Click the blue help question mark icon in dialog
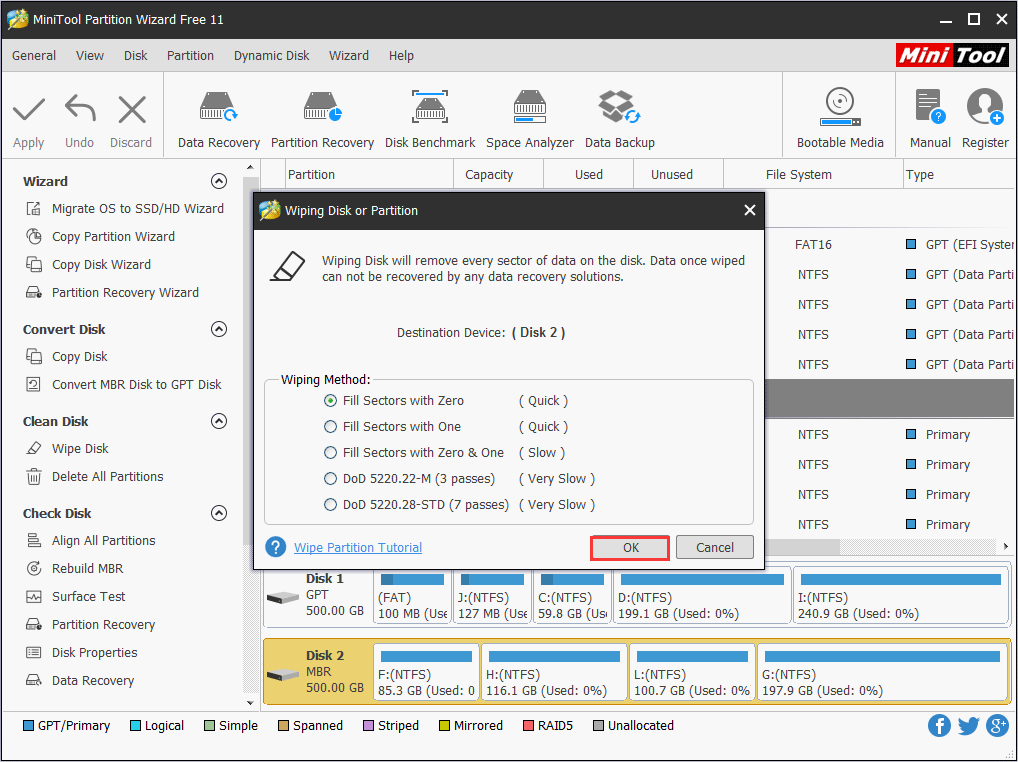Screen dimensions: 1018x762 (x=275, y=547)
